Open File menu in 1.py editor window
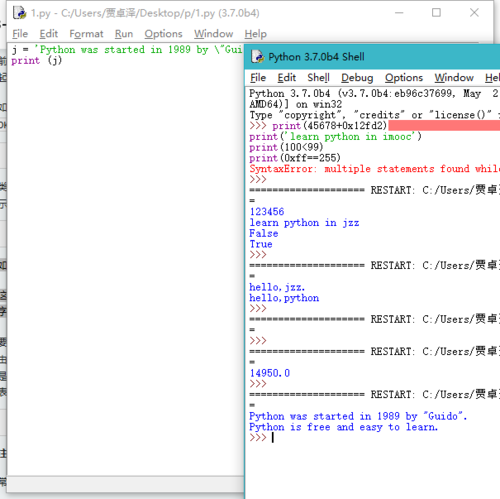This screenshot has height=499, width=500. [20, 34]
